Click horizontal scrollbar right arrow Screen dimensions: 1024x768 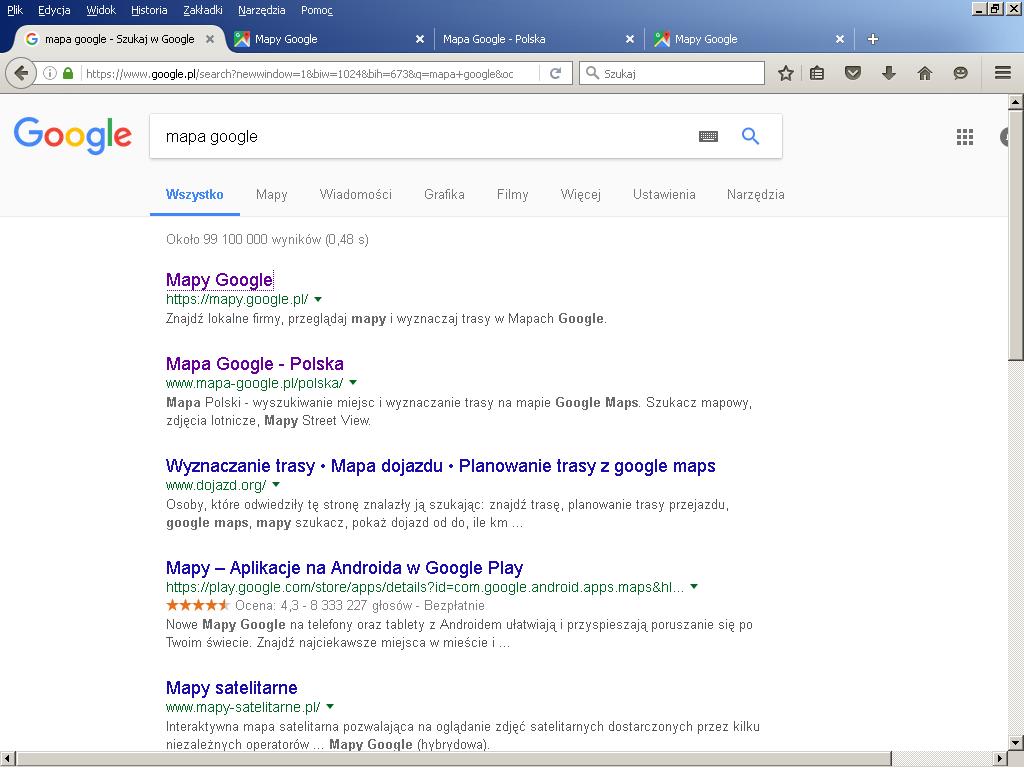click(1000, 759)
